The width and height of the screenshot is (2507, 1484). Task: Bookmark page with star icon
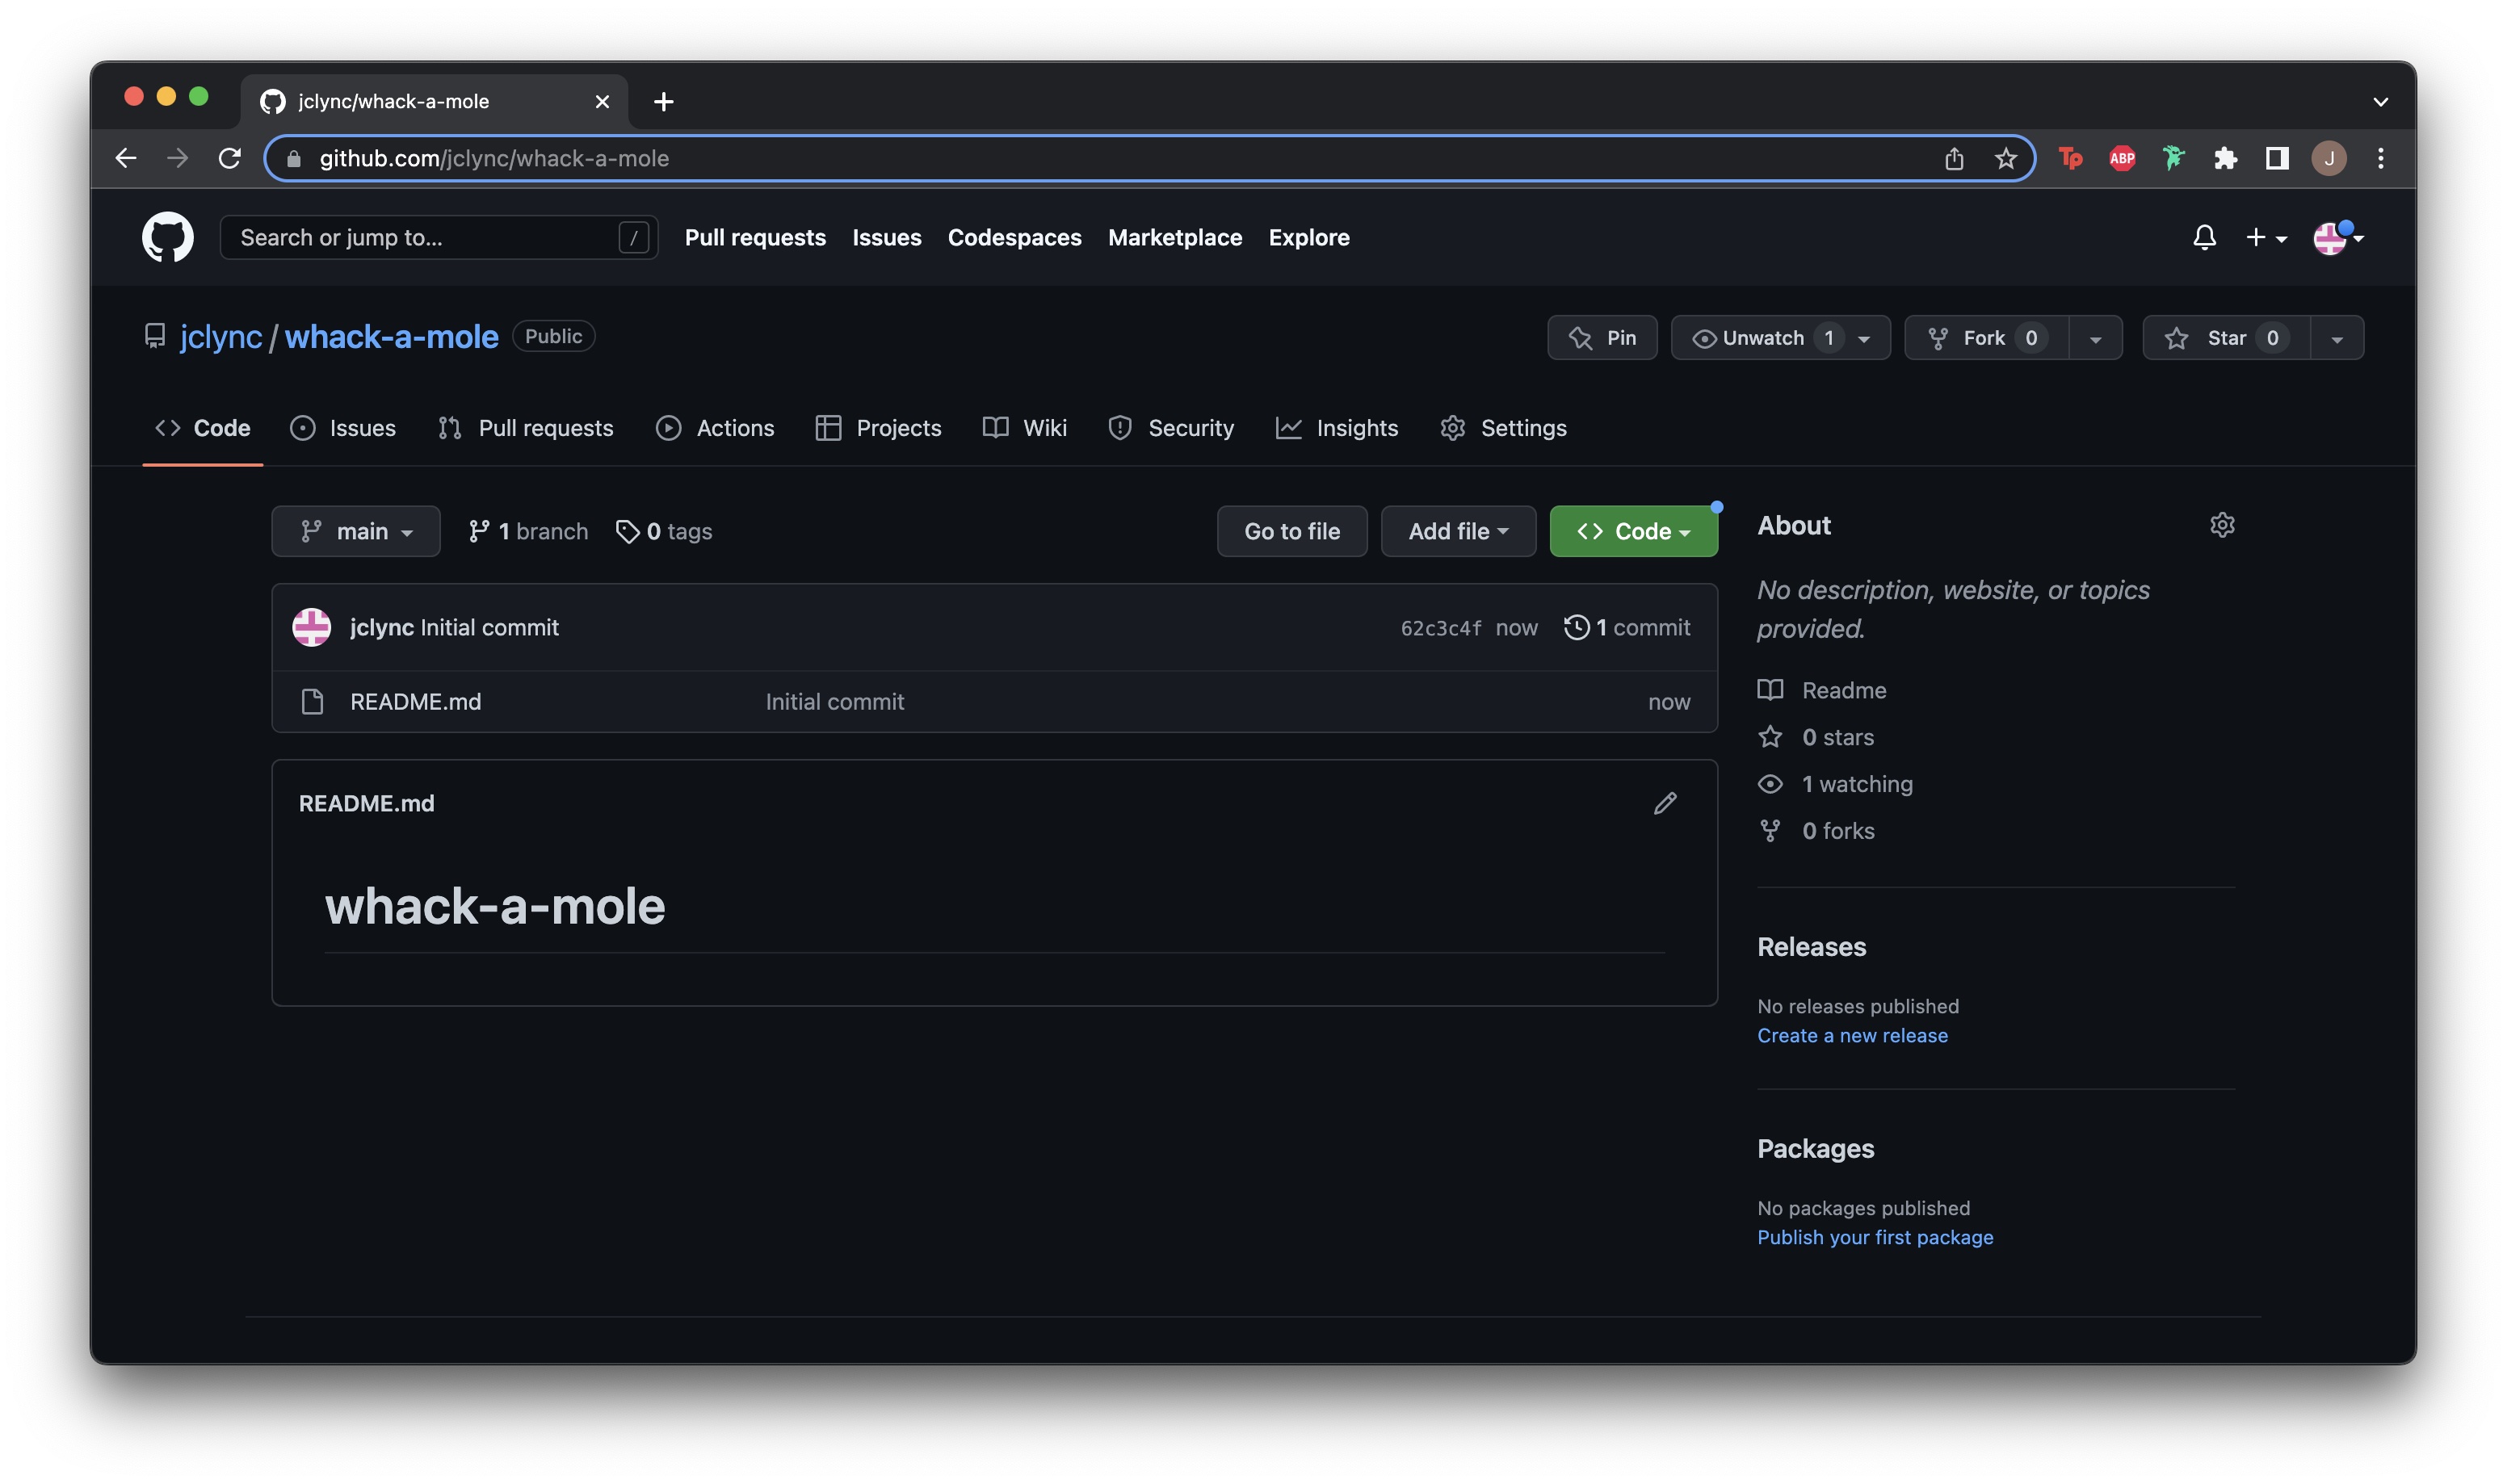(x=2005, y=158)
